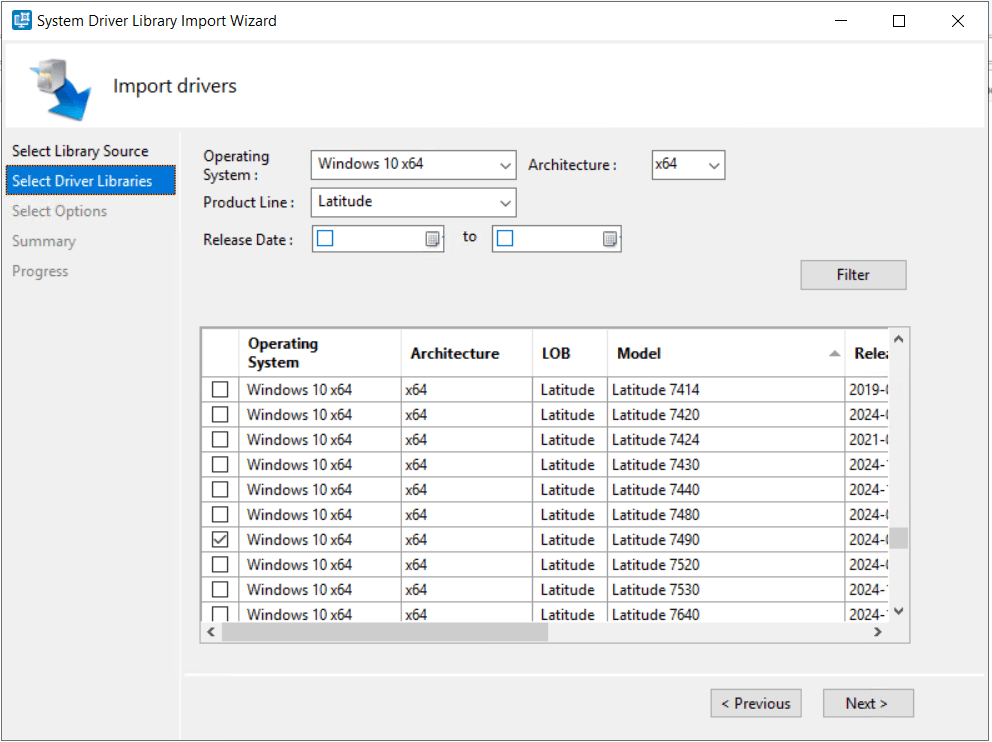The width and height of the screenshot is (992, 742).
Task: Click the horizontal scrollbar right arrow
Action: 877,632
